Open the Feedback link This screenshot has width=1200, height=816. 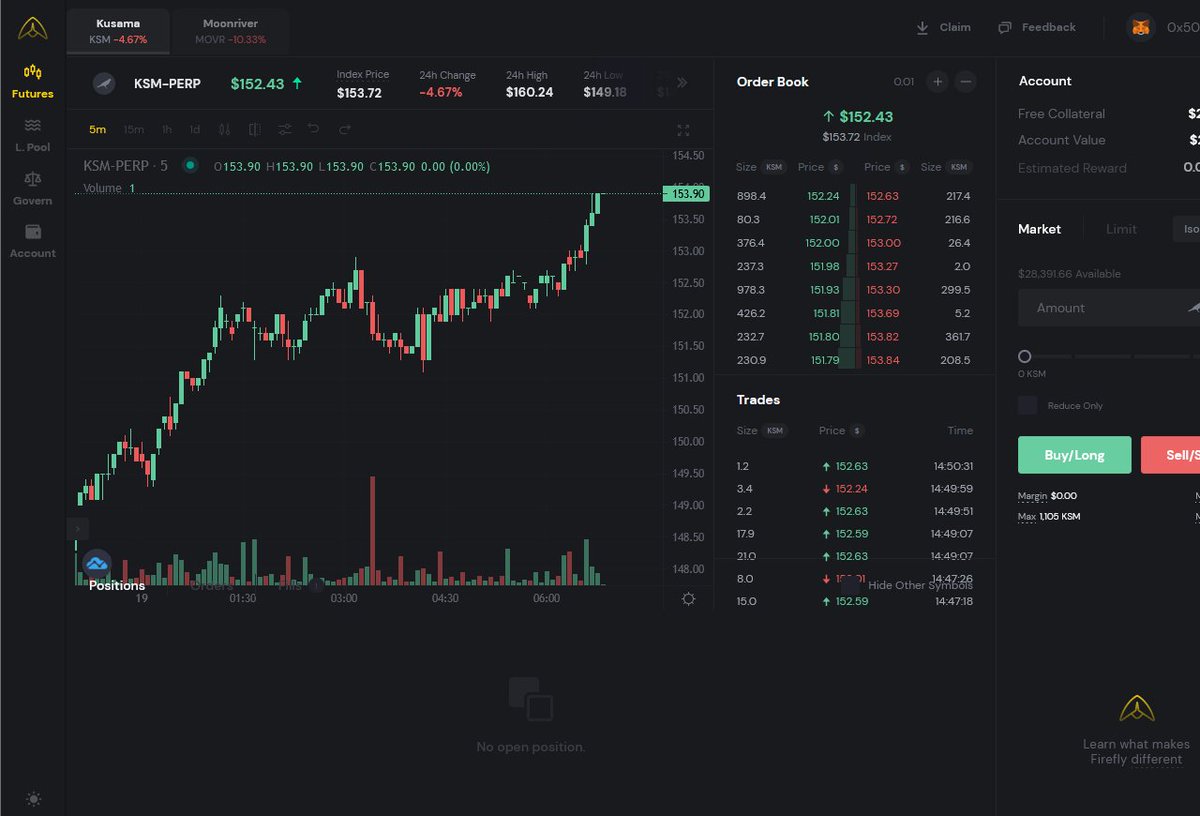click(x=1037, y=27)
